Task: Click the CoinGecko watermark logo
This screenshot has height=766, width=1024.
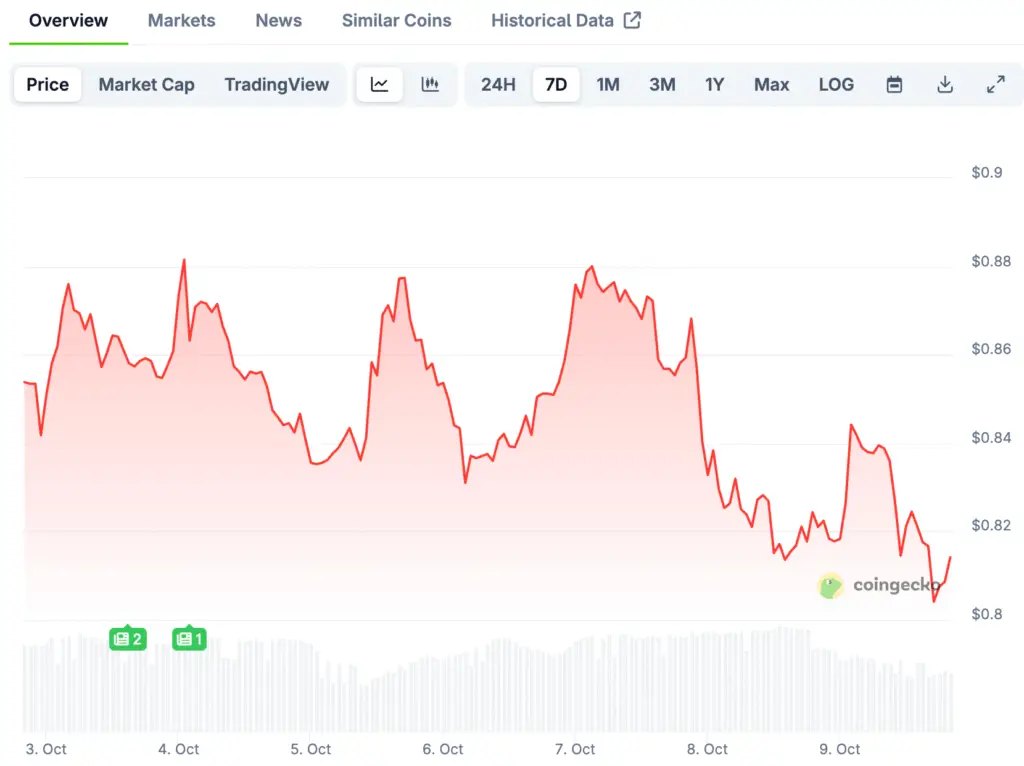Action: pyautogui.click(x=879, y=586)
